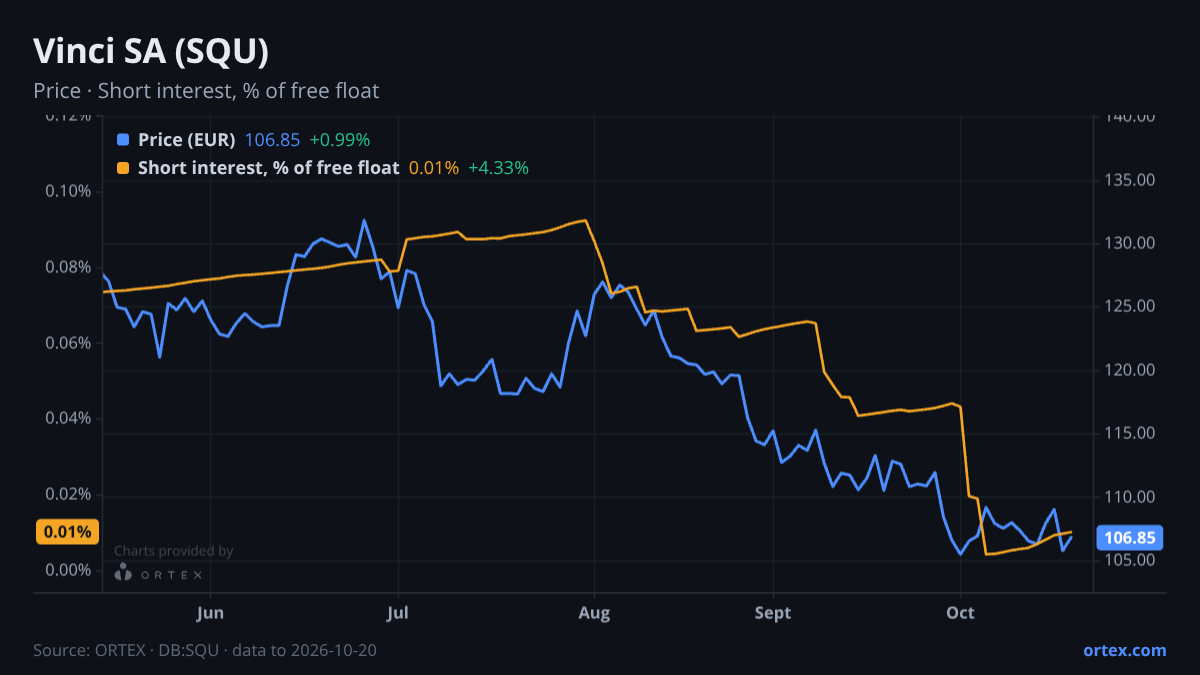Click the 135.00 right axis label
Screen dimensions: 1200x675
coord(1130,180)
